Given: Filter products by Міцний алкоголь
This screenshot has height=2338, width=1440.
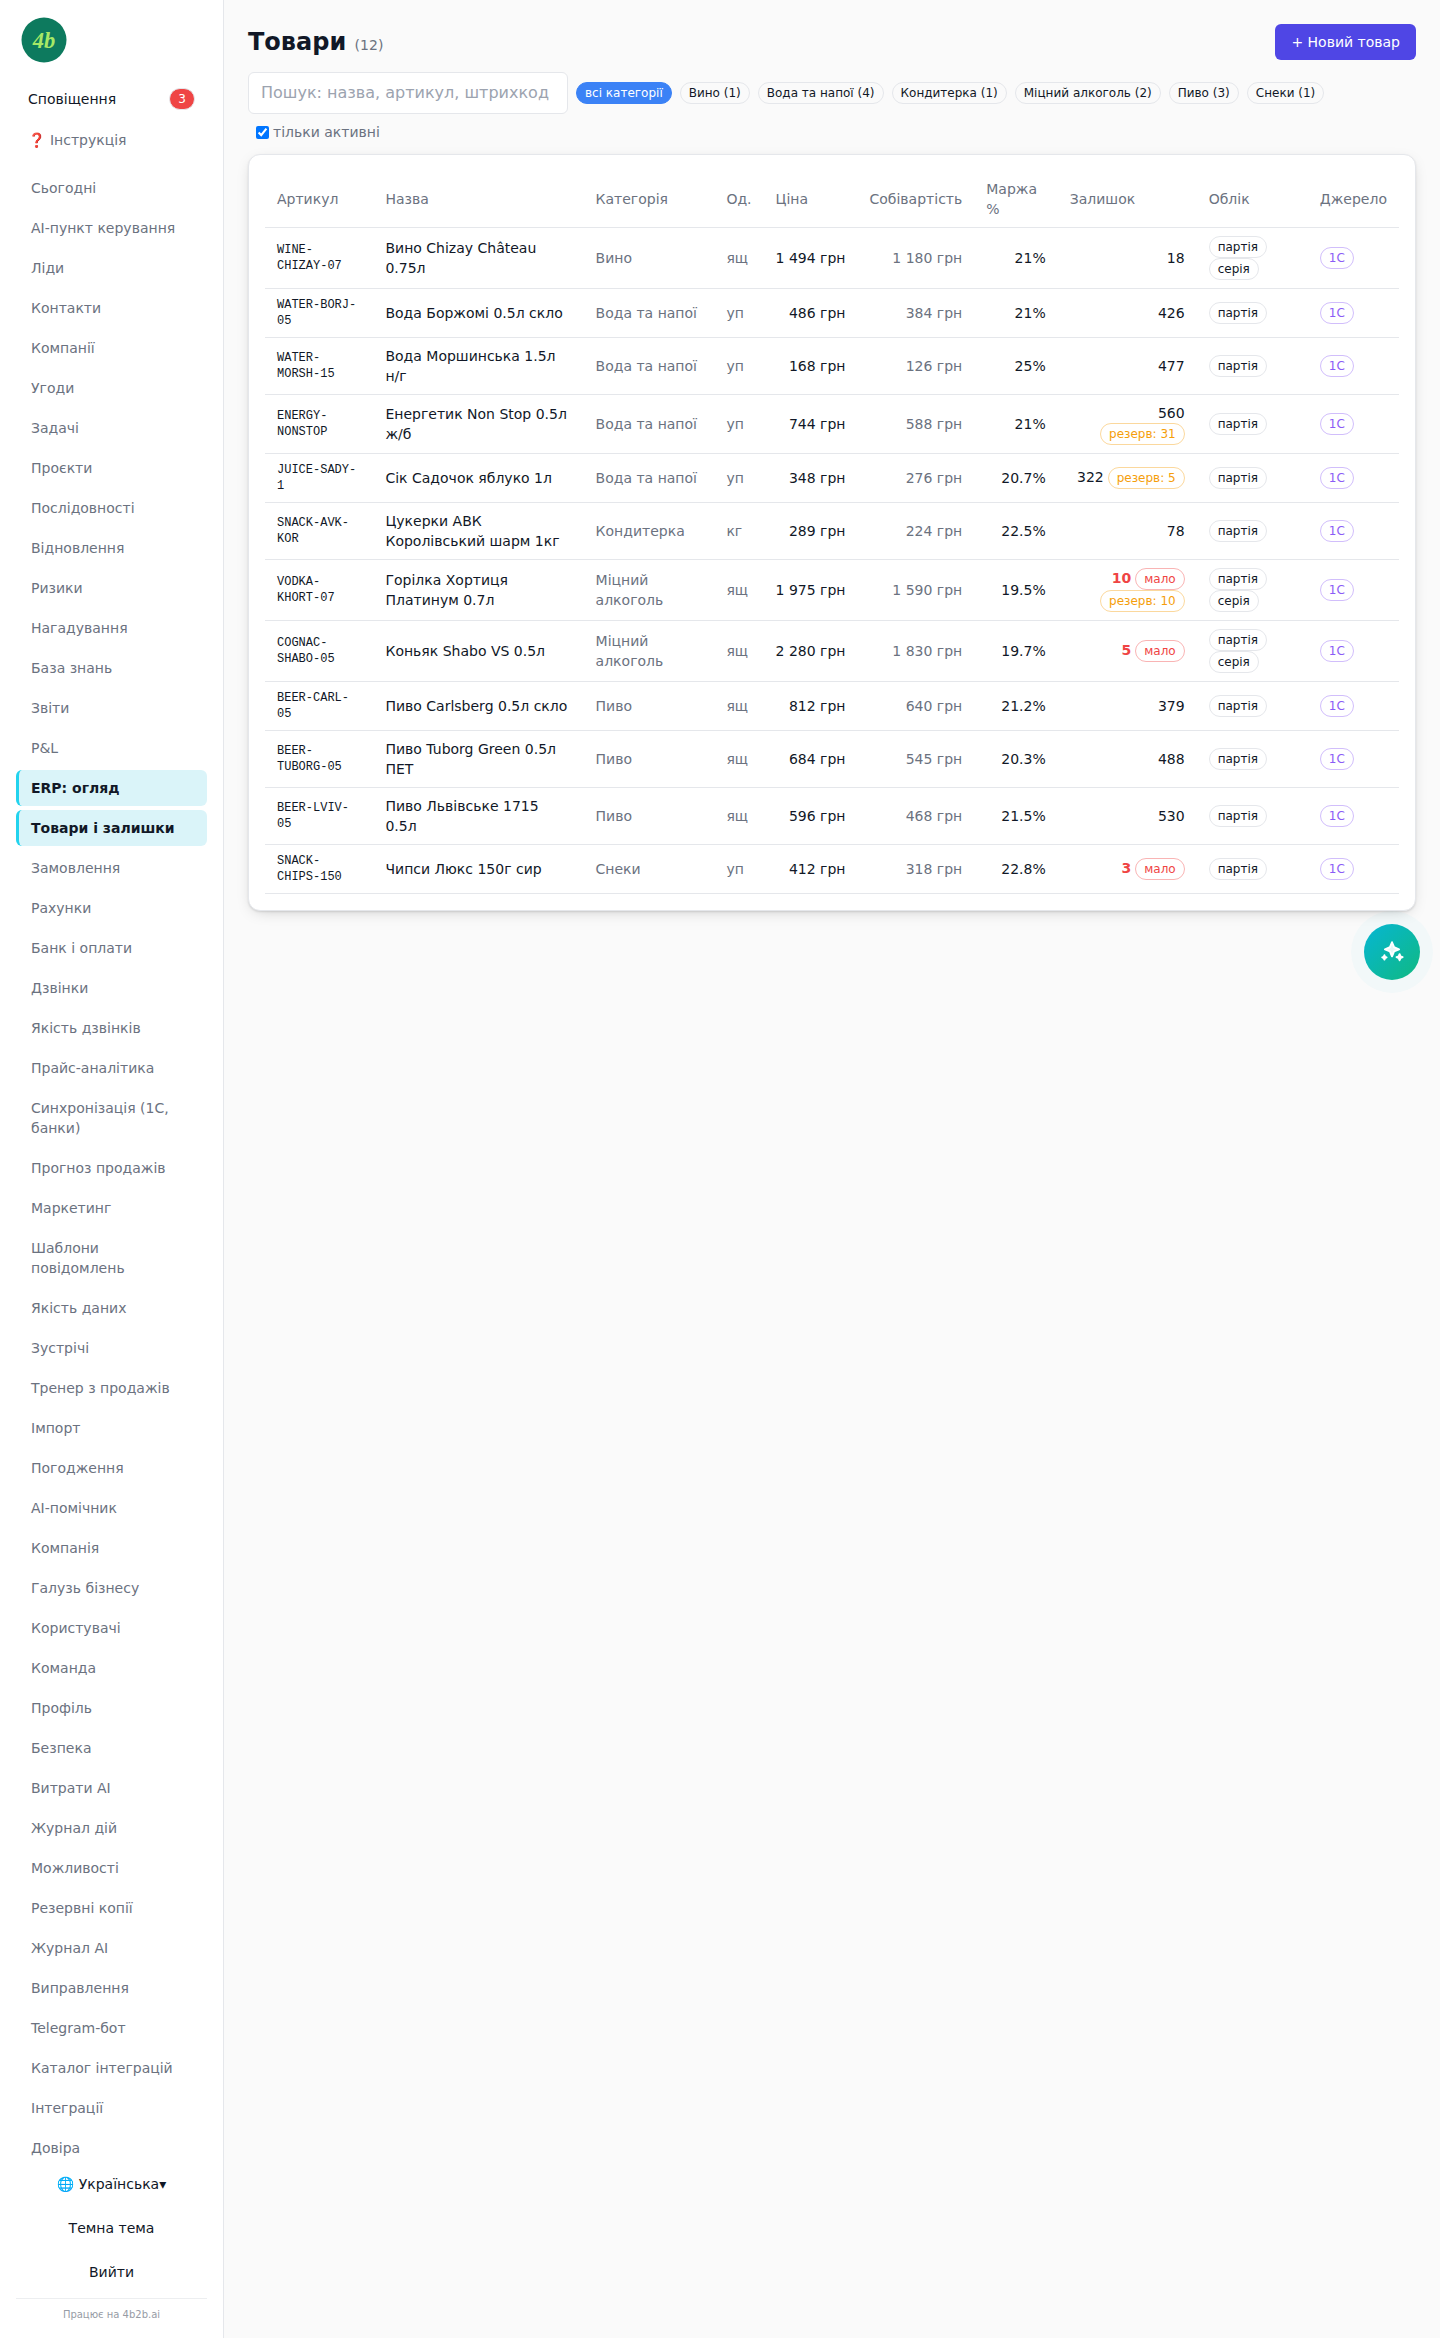Looking at the screenshot, I should pyautogui.click(x=1087, y=93).
